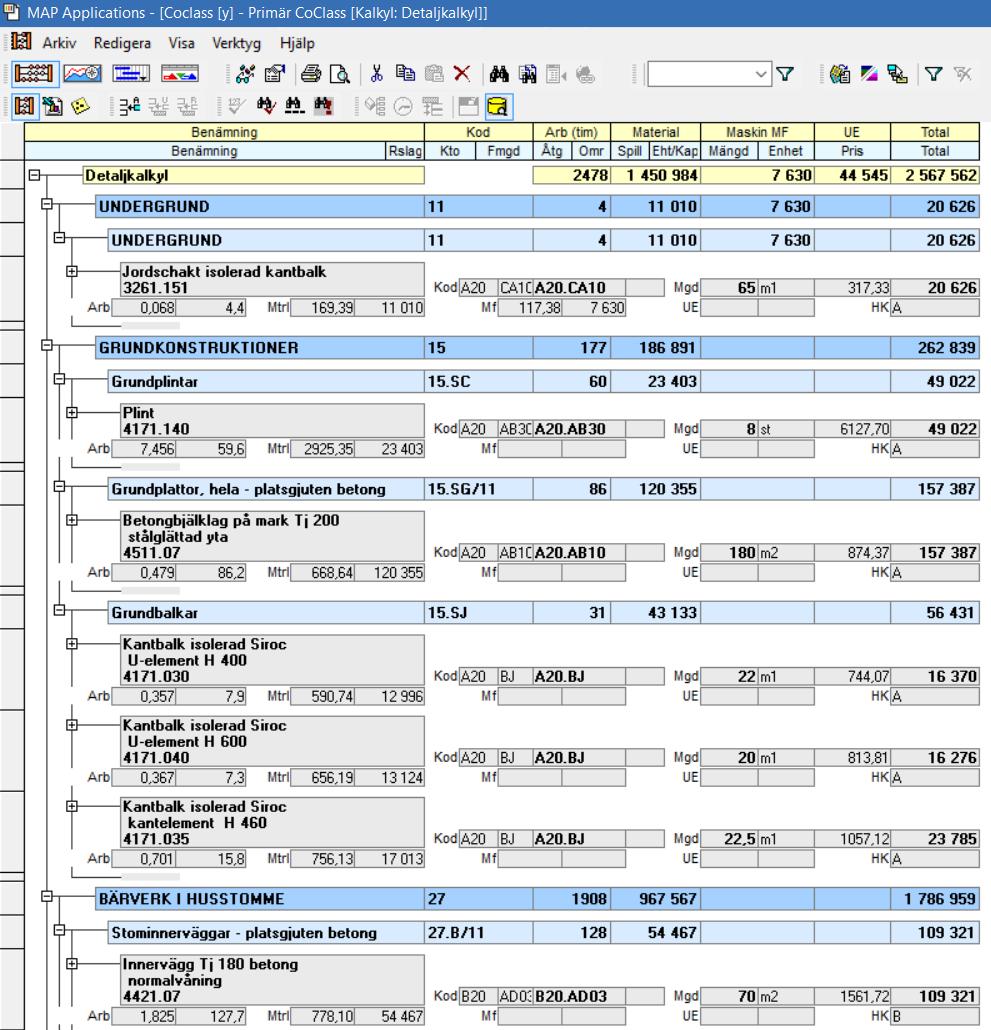Screen dimensions: 991x1030
Task: Collapse the GRUNDKONSTRUKTIONER section
Action: 47,345
